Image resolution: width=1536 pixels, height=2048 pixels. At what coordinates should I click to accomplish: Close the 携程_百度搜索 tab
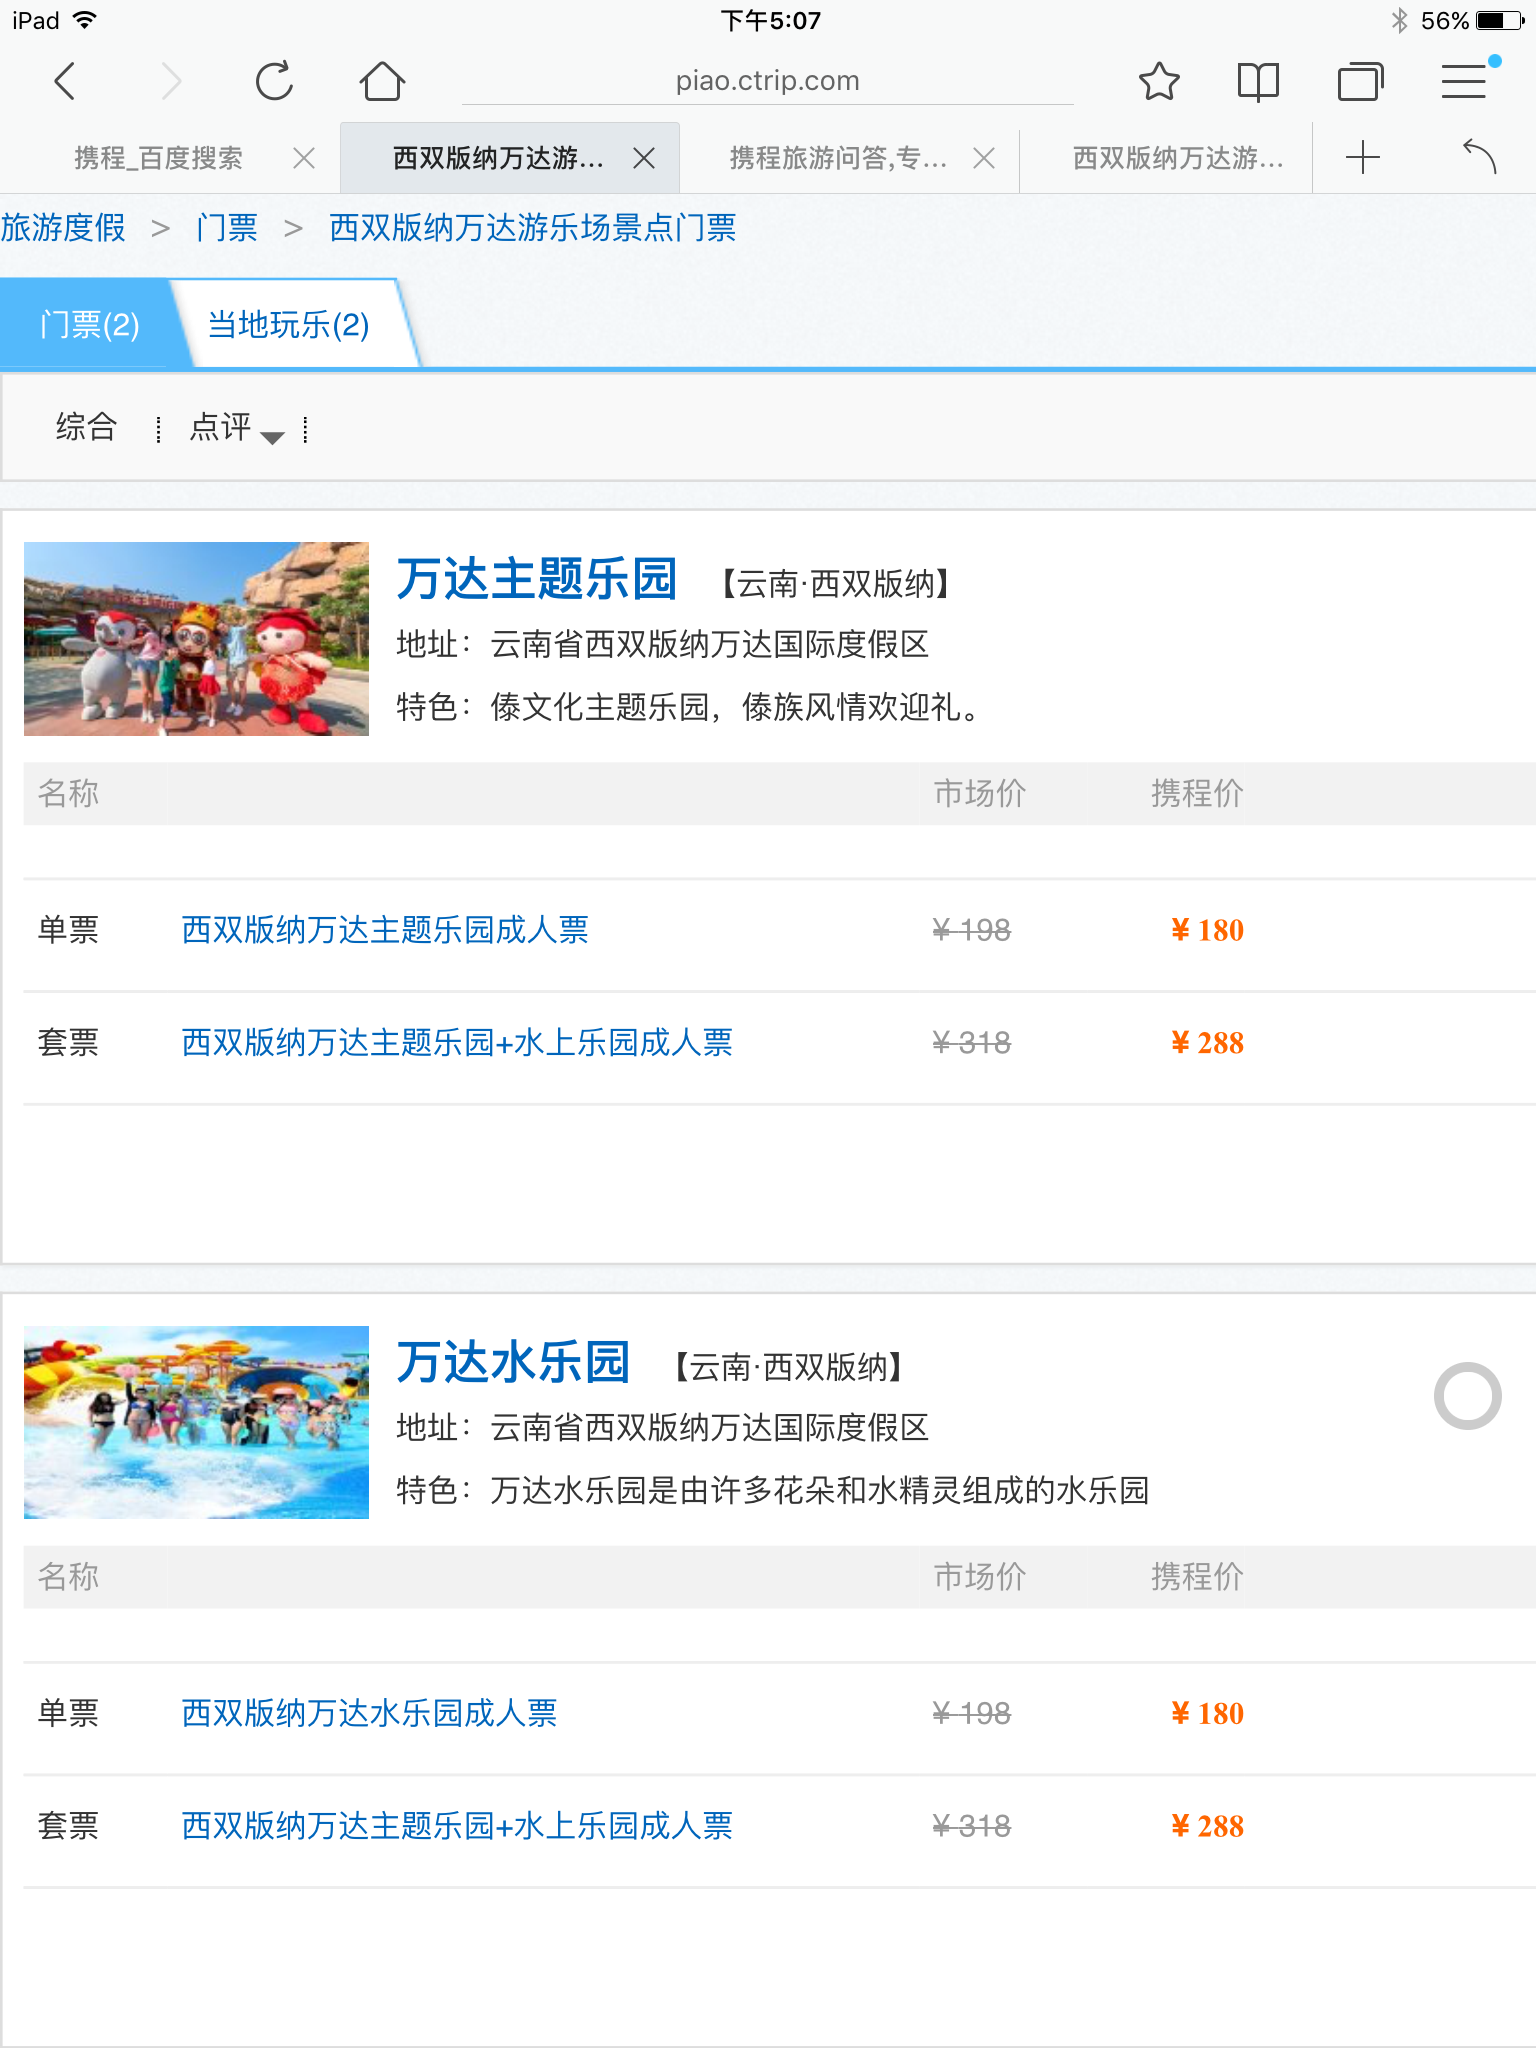(x=304, y=158)
